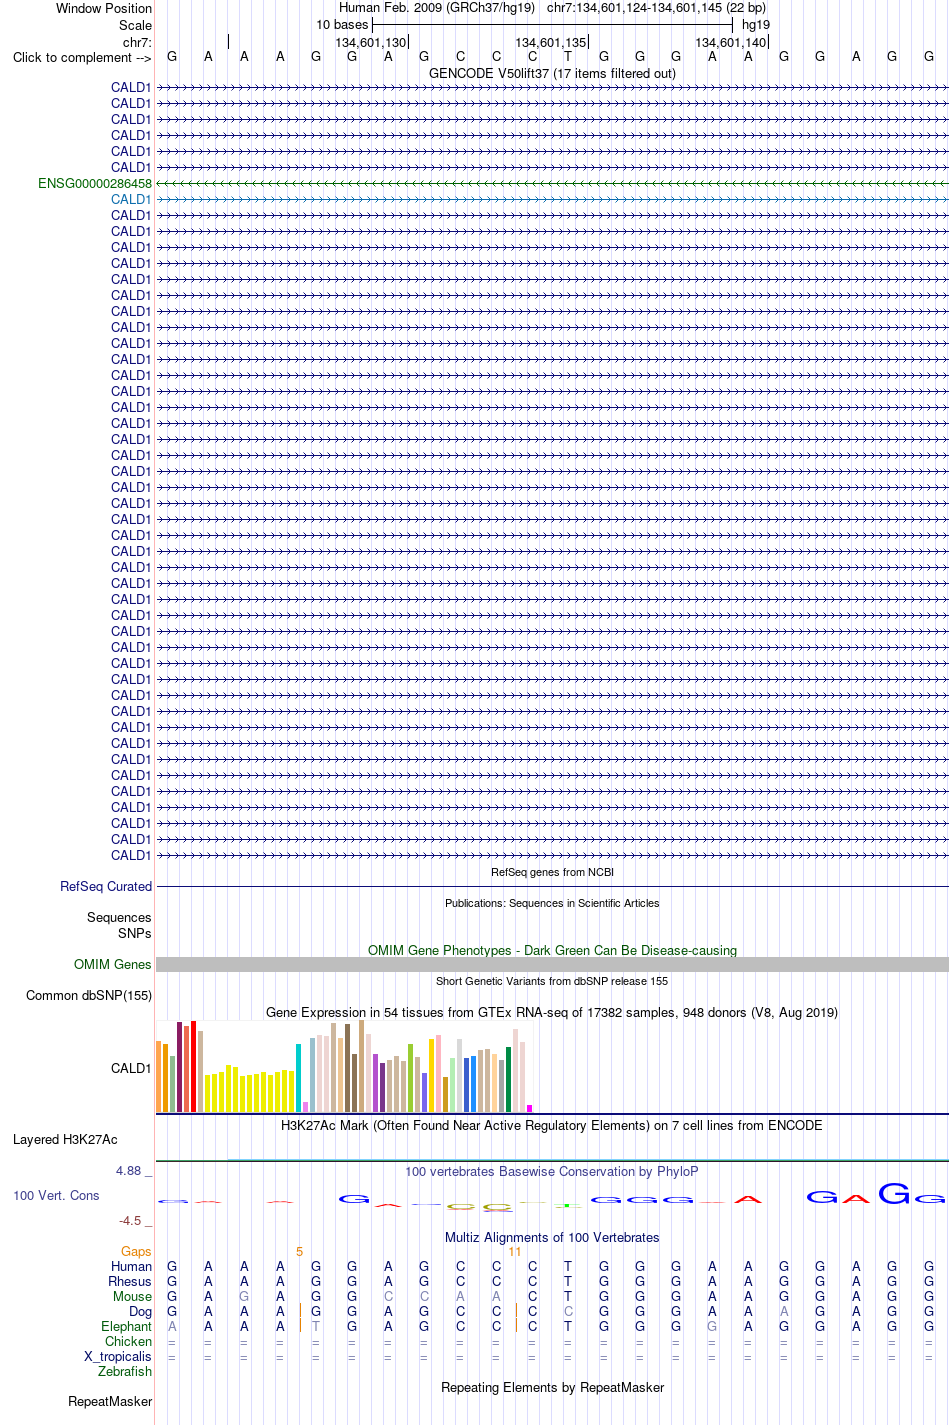
Task: Click the H3K27Ac Mark track title
Action: 552,1125
